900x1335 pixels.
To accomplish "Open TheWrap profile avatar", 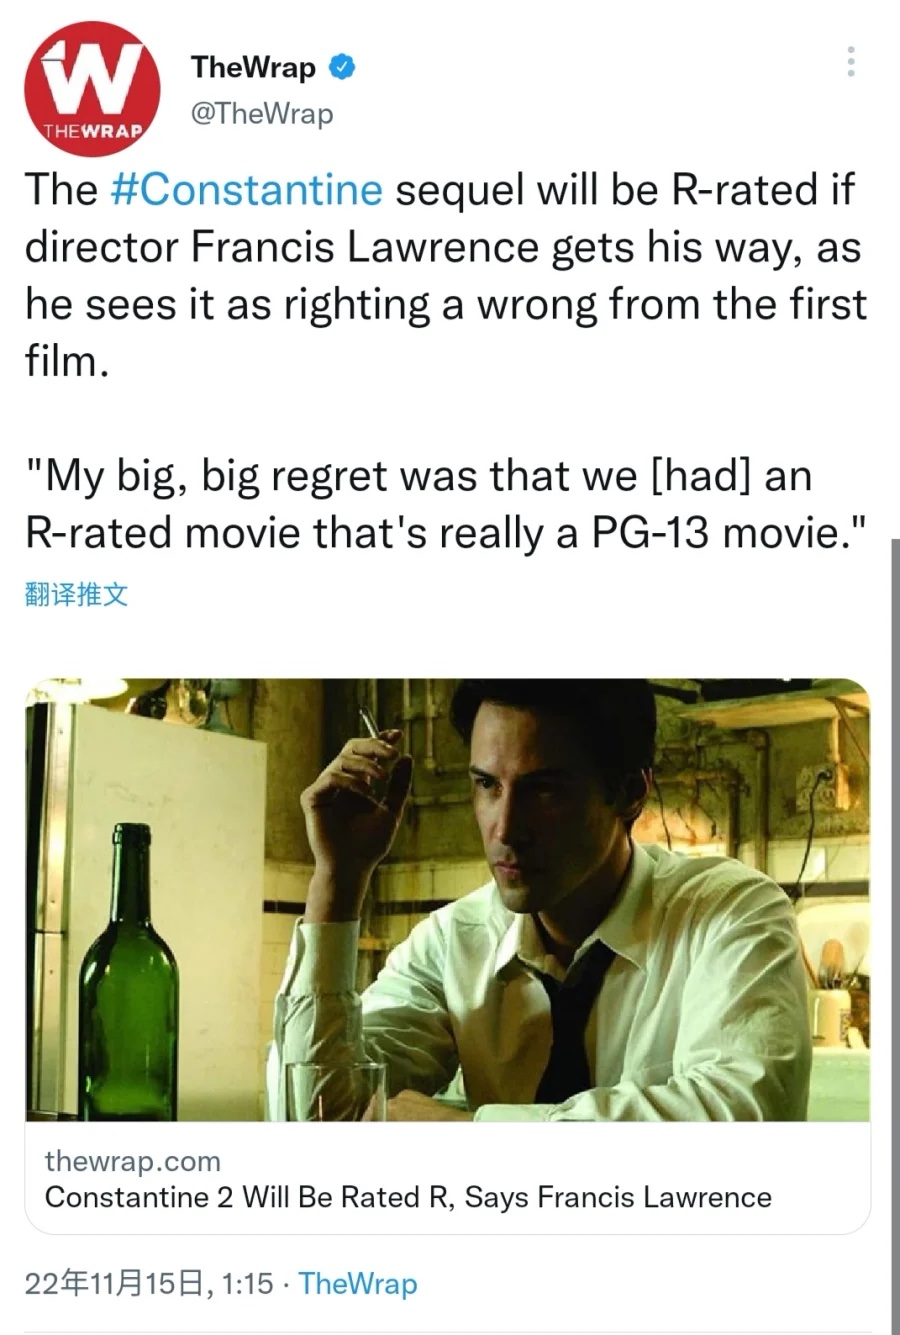I will click(92, 89).
